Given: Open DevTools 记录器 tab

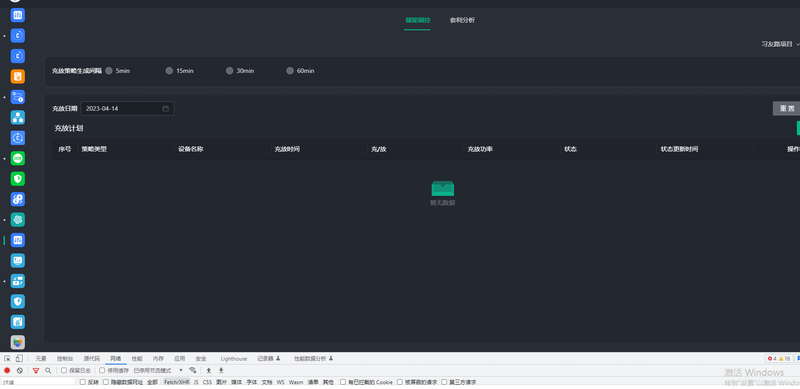Looking at the screenshot, I should pos(269,359).
